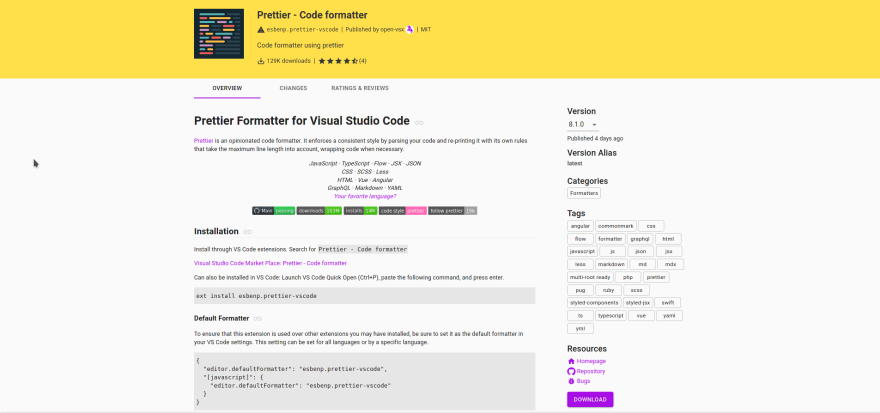This screenshot has height=413, width=880.
Task: Select the html tag
Action: click(x=668, y=239)
